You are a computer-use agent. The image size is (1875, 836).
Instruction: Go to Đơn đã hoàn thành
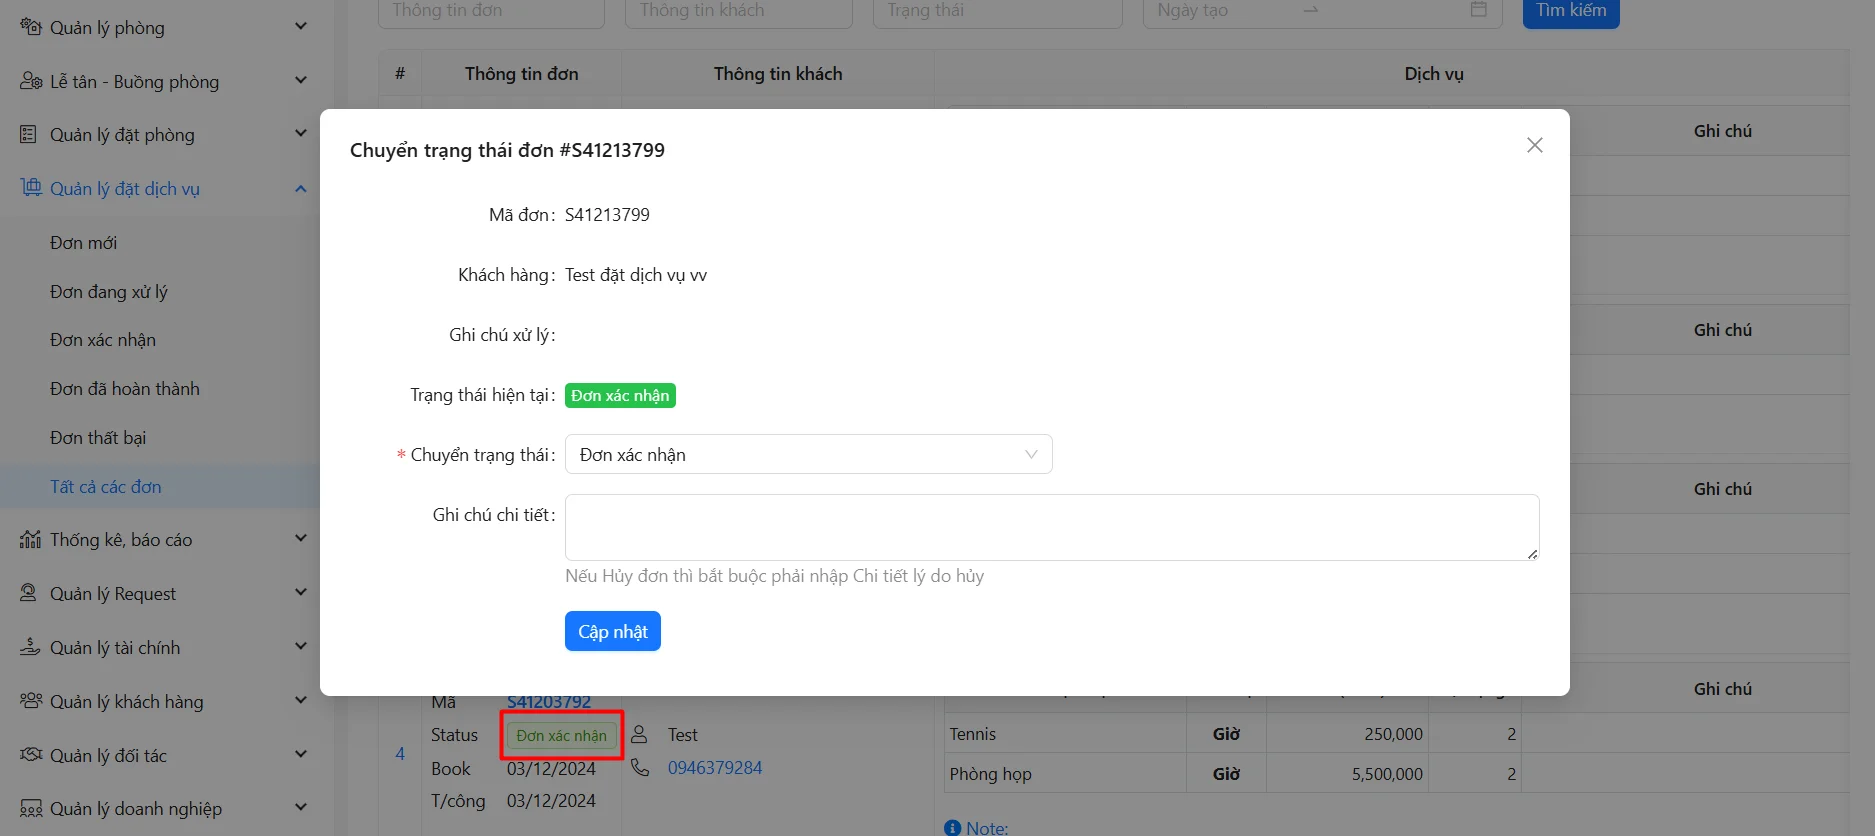124,389
